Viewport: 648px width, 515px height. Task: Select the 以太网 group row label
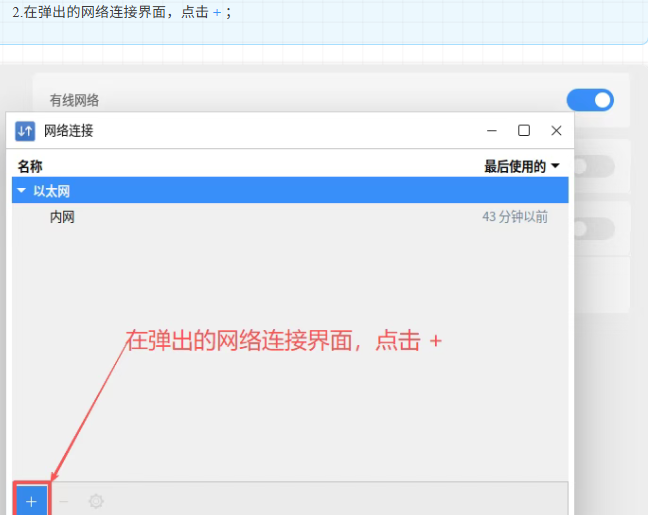tap(52, 190)
